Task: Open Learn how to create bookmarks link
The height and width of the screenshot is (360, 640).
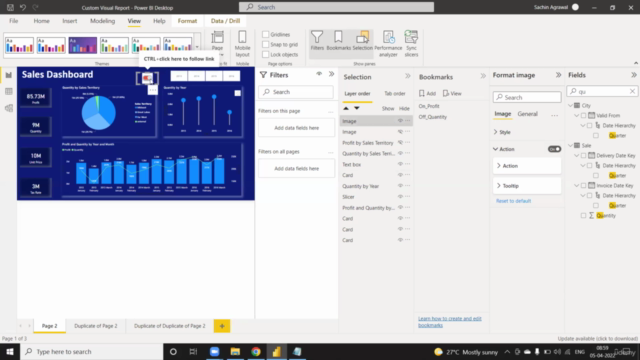Action: click(x=450, y=322)
